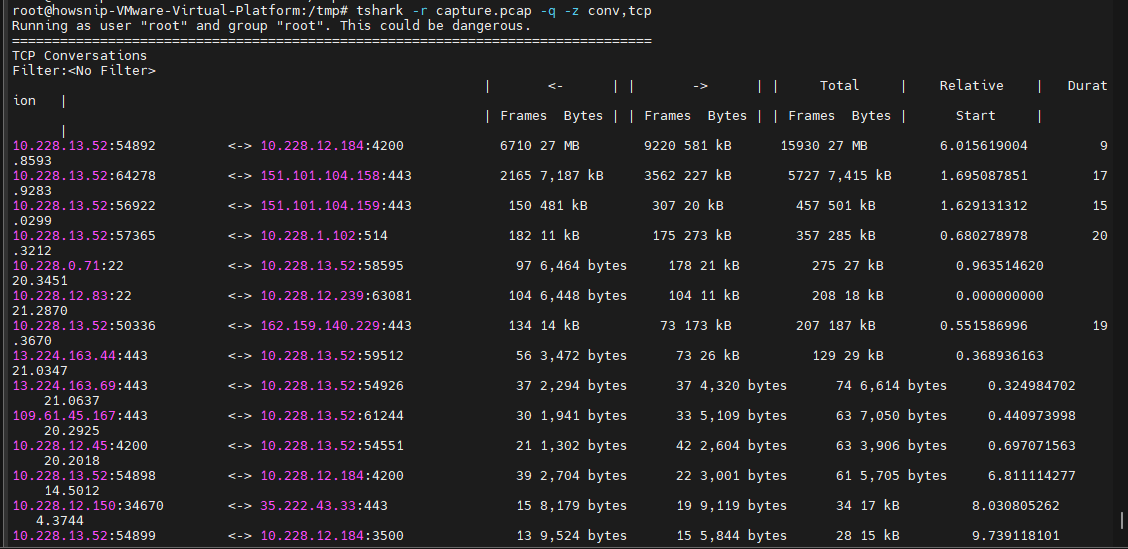Screen dimensions: 1128x549
Task: Click the '63 3,906 bytes' total
Action: 891,446
